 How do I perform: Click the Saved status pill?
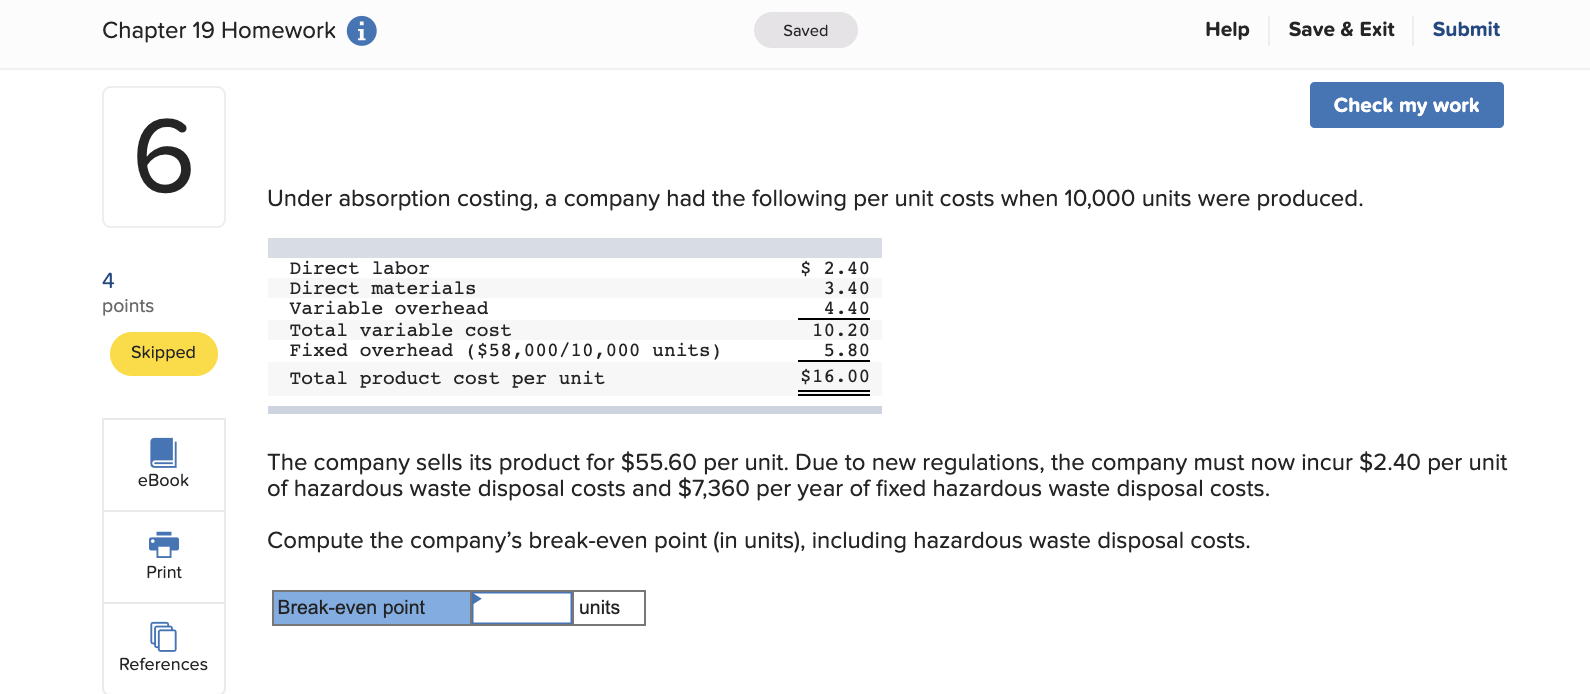(805, 30)
